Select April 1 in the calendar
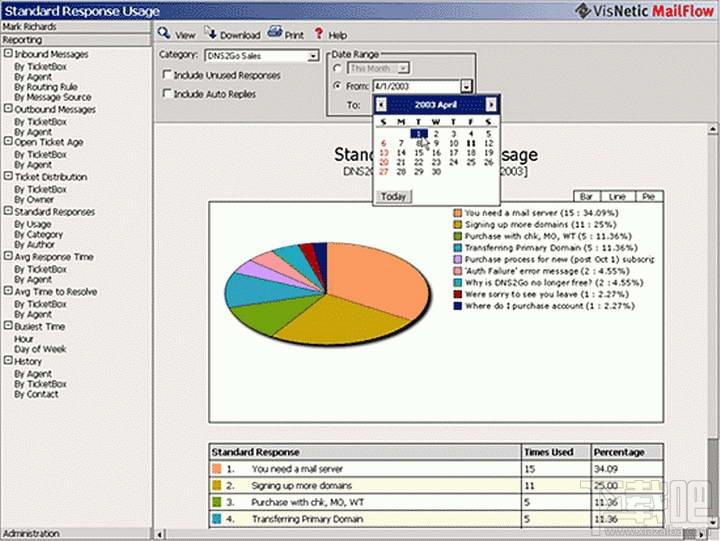720x541 pixels. click(419, 134)
